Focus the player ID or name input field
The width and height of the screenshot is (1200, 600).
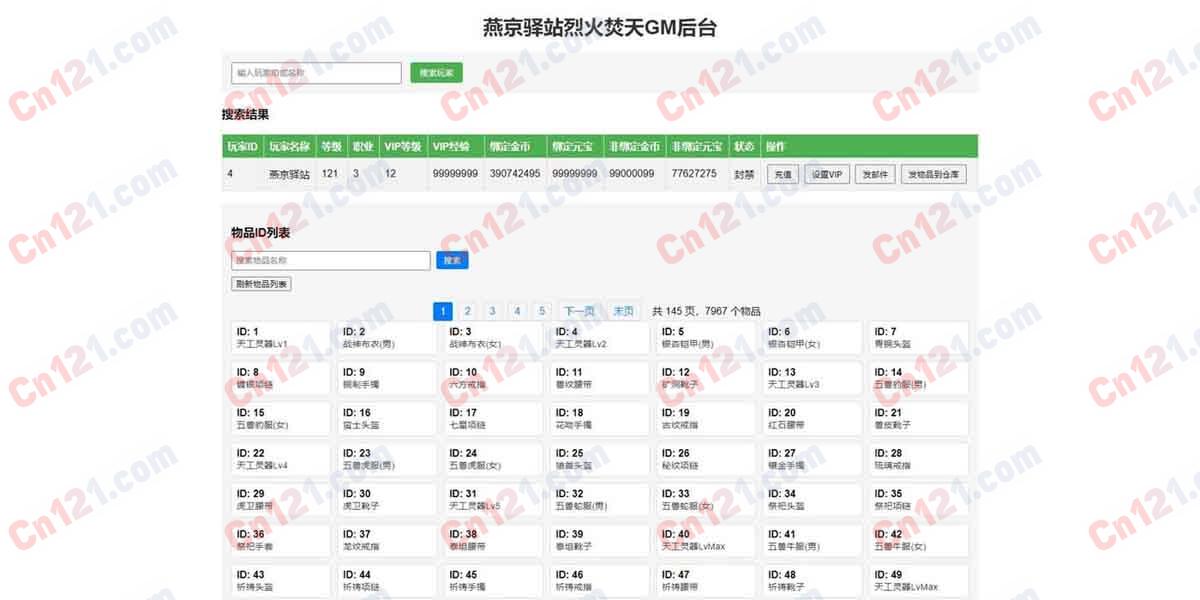click(x=316, y=73)
